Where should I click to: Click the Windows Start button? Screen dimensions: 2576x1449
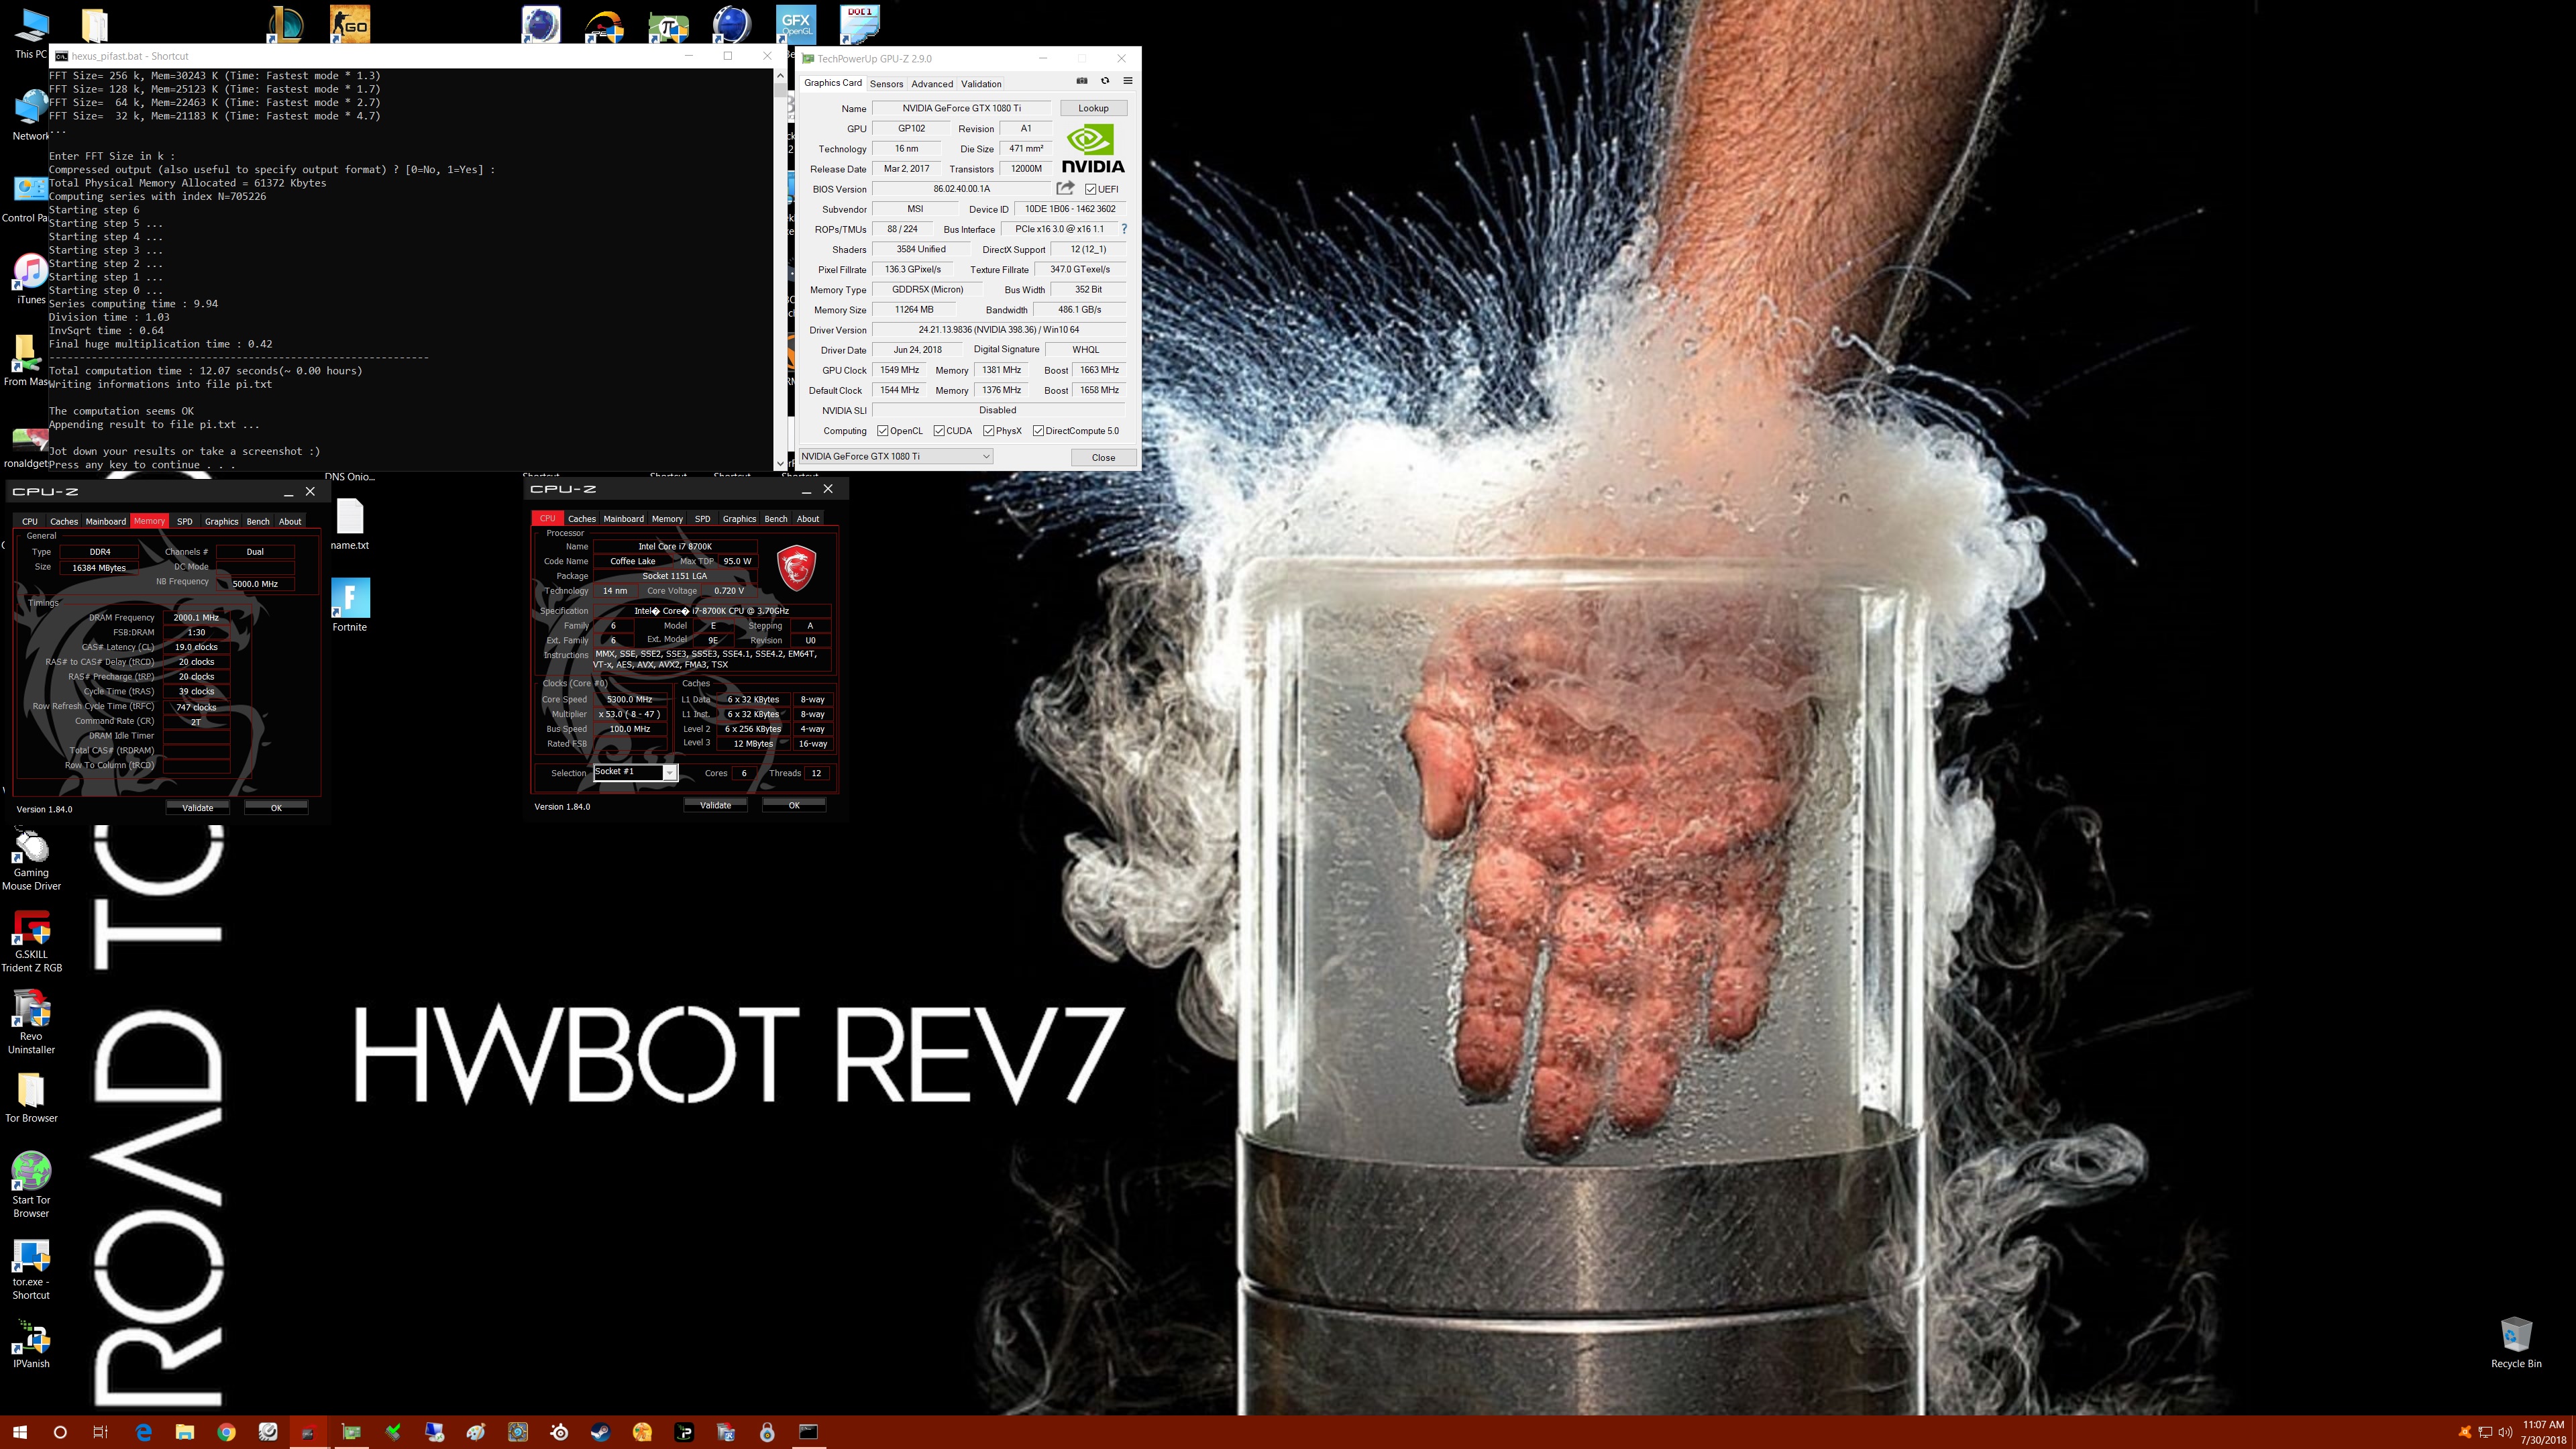pyautogui.click(x=19, y=1432)
